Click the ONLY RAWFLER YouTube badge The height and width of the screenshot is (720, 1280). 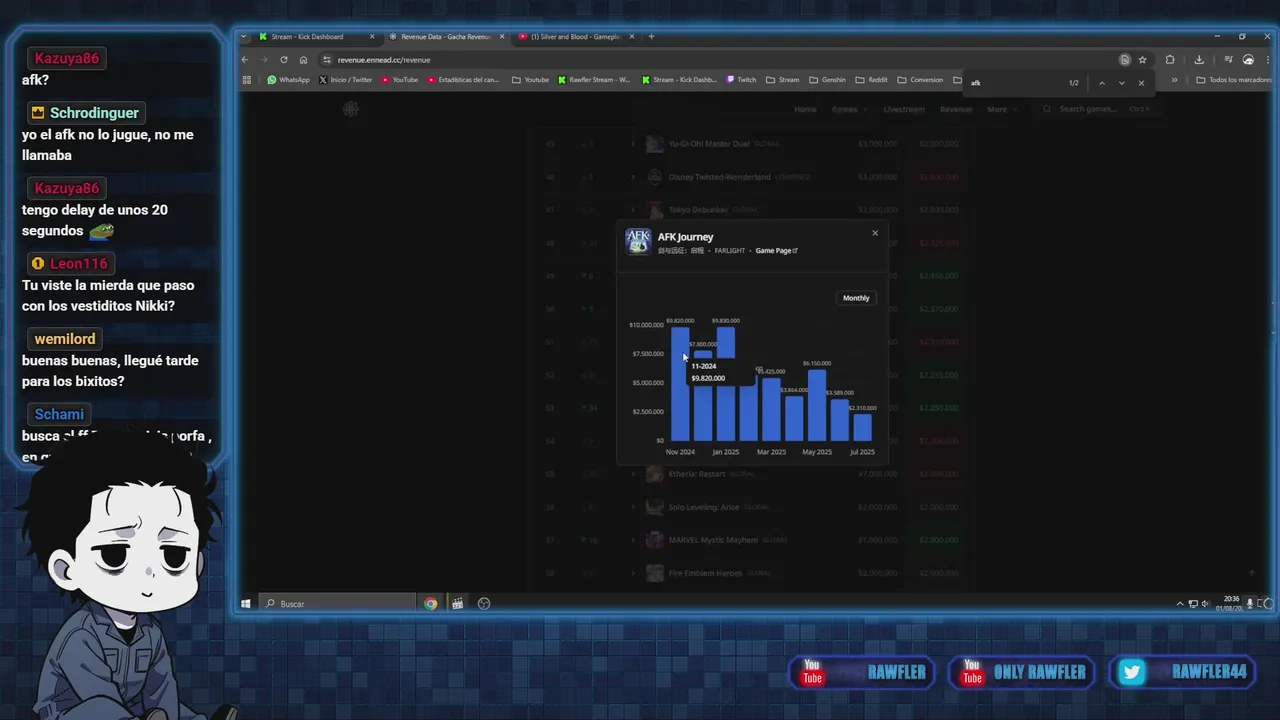(1021, 672)
